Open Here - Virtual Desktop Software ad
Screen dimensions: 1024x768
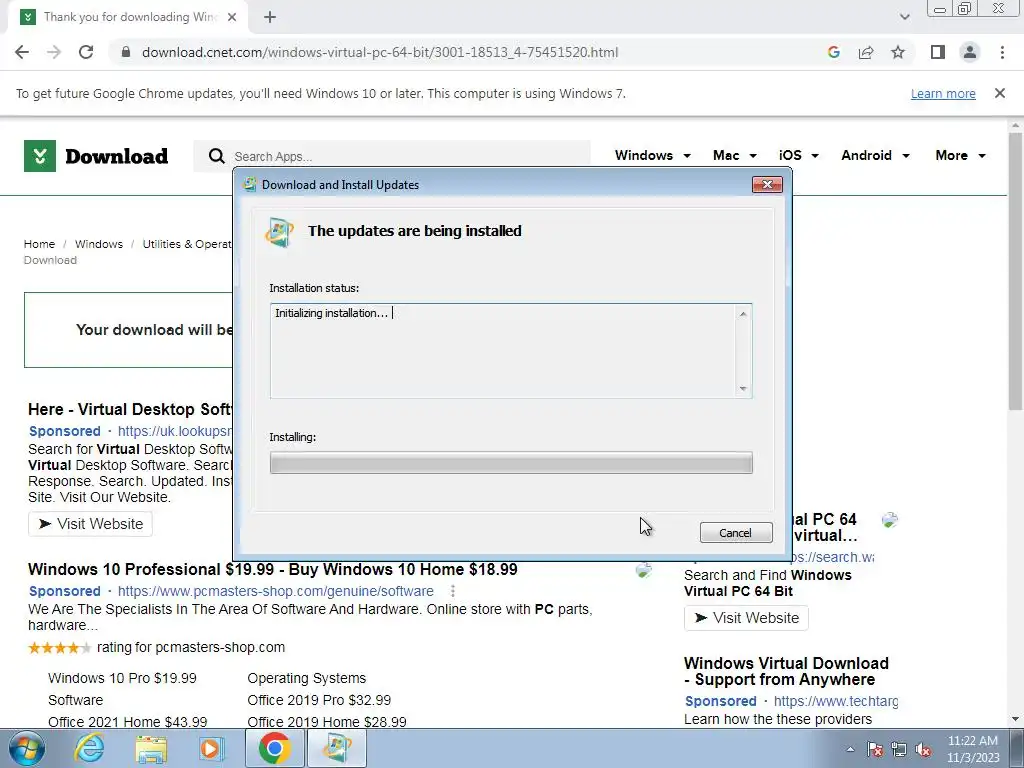[x=130, y=409]
